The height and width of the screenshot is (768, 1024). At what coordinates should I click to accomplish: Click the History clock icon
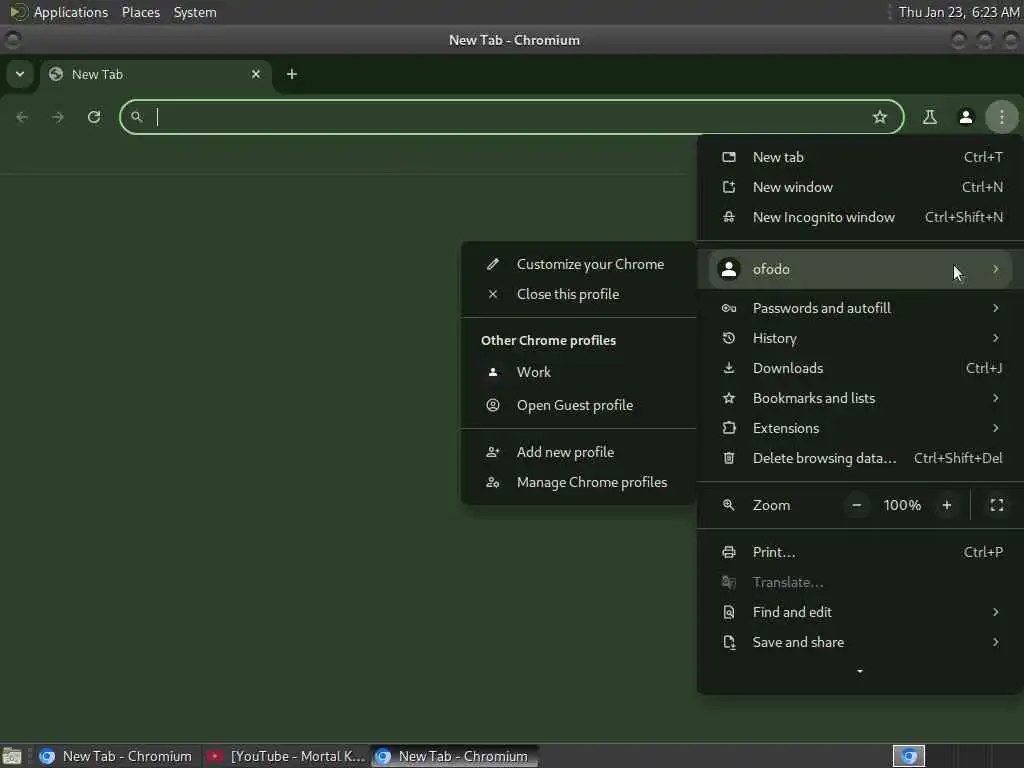point(729,338)
